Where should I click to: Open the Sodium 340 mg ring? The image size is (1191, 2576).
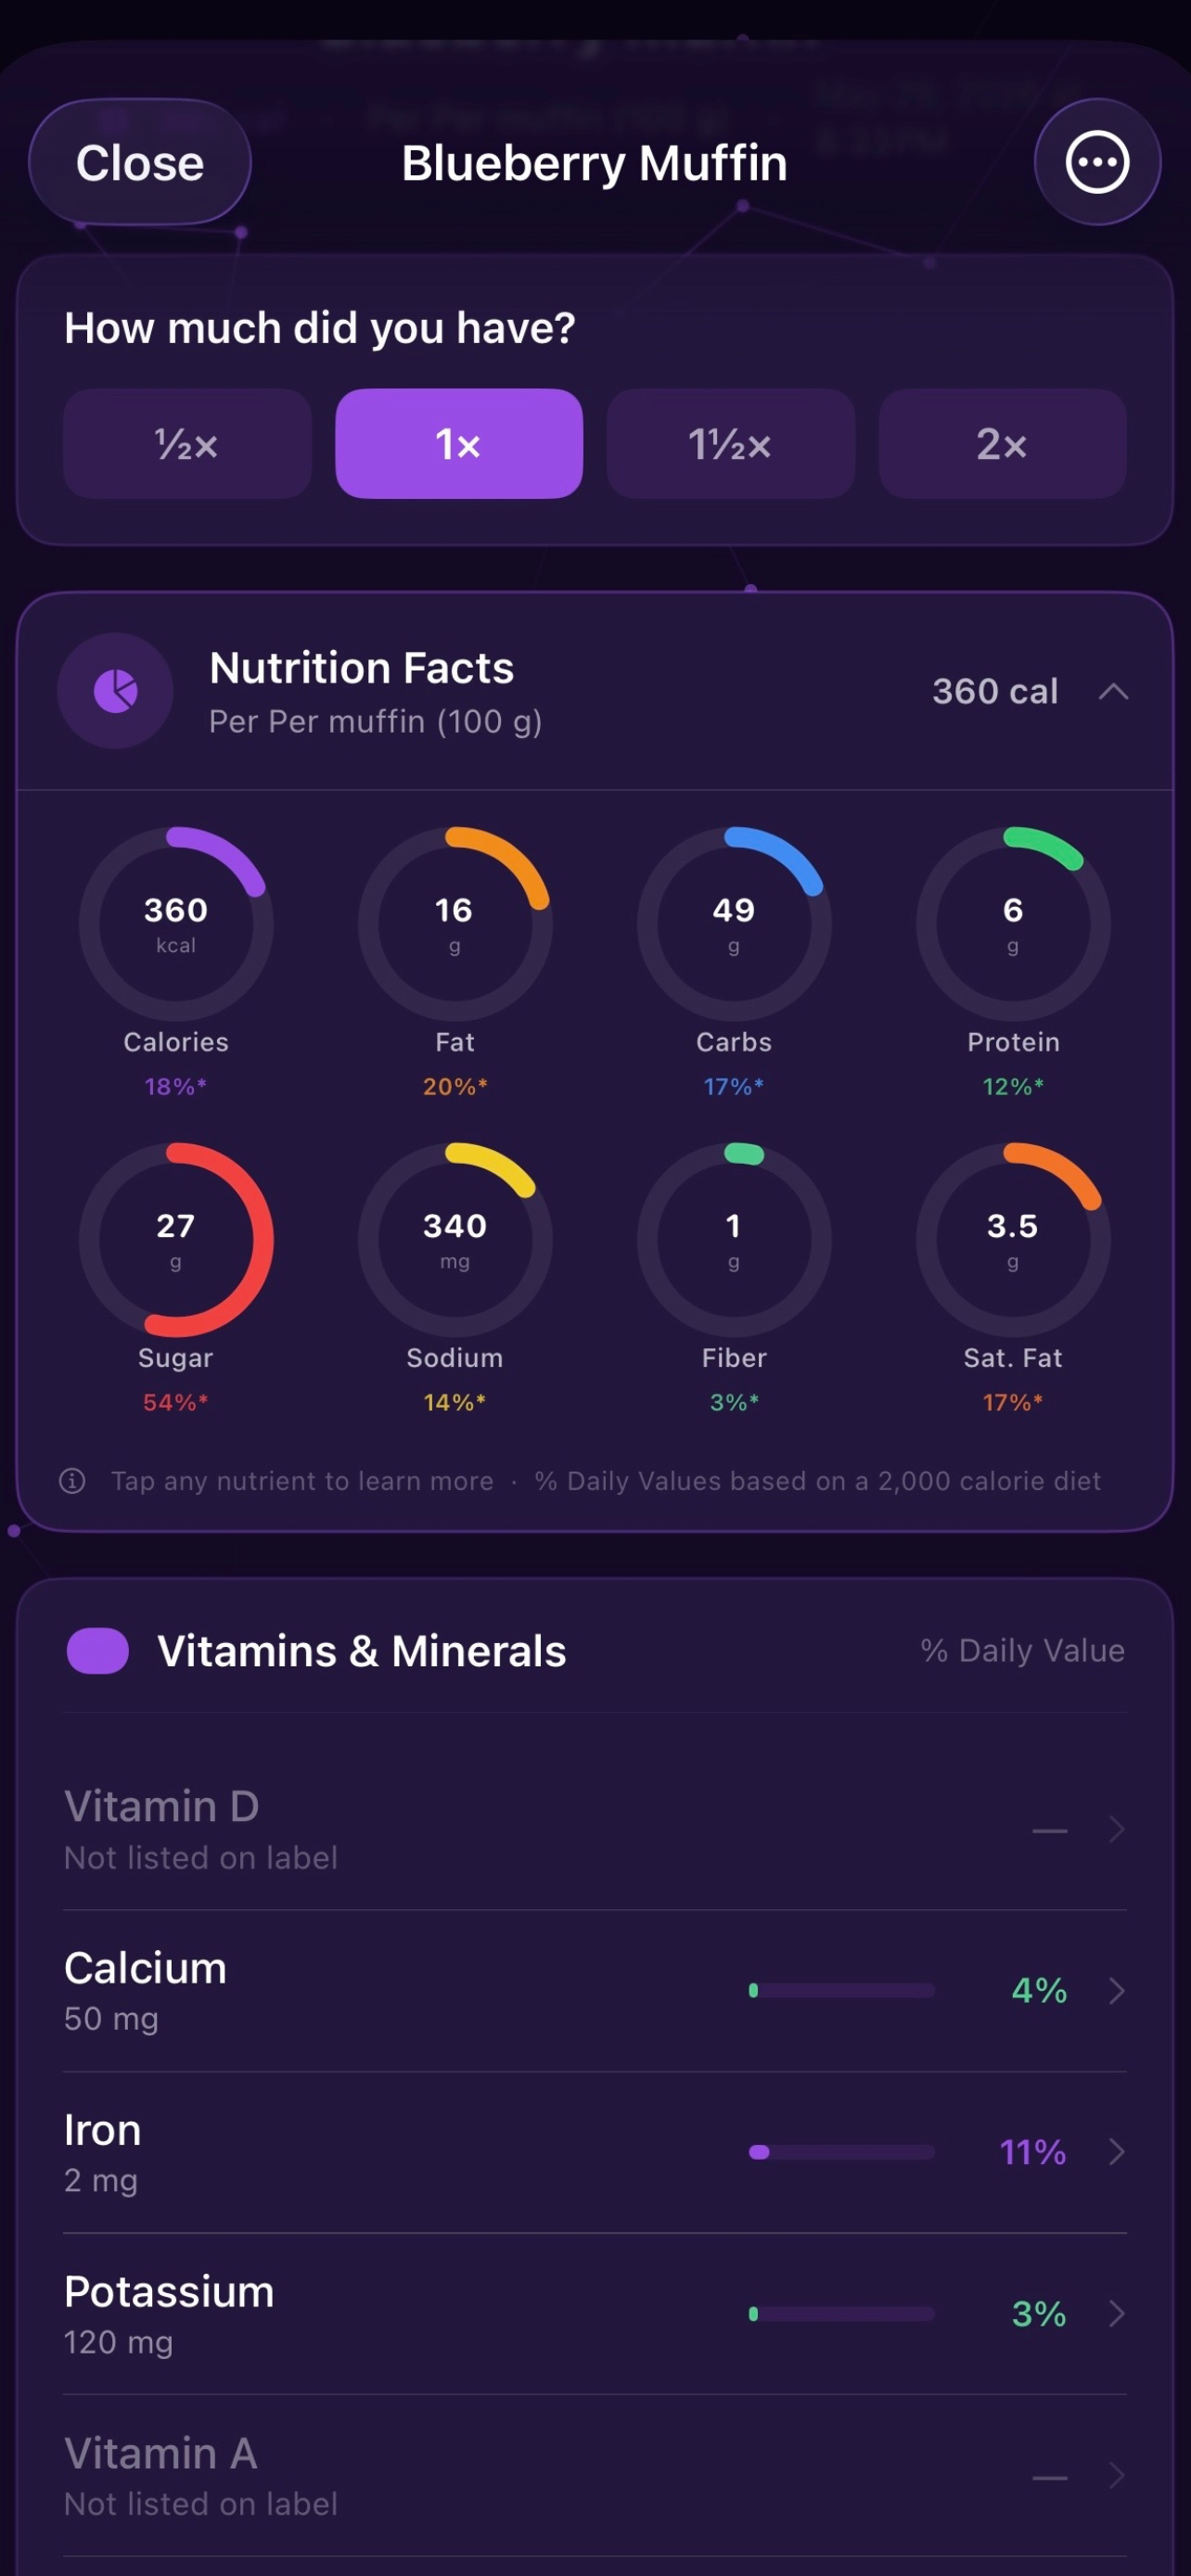455,1239
